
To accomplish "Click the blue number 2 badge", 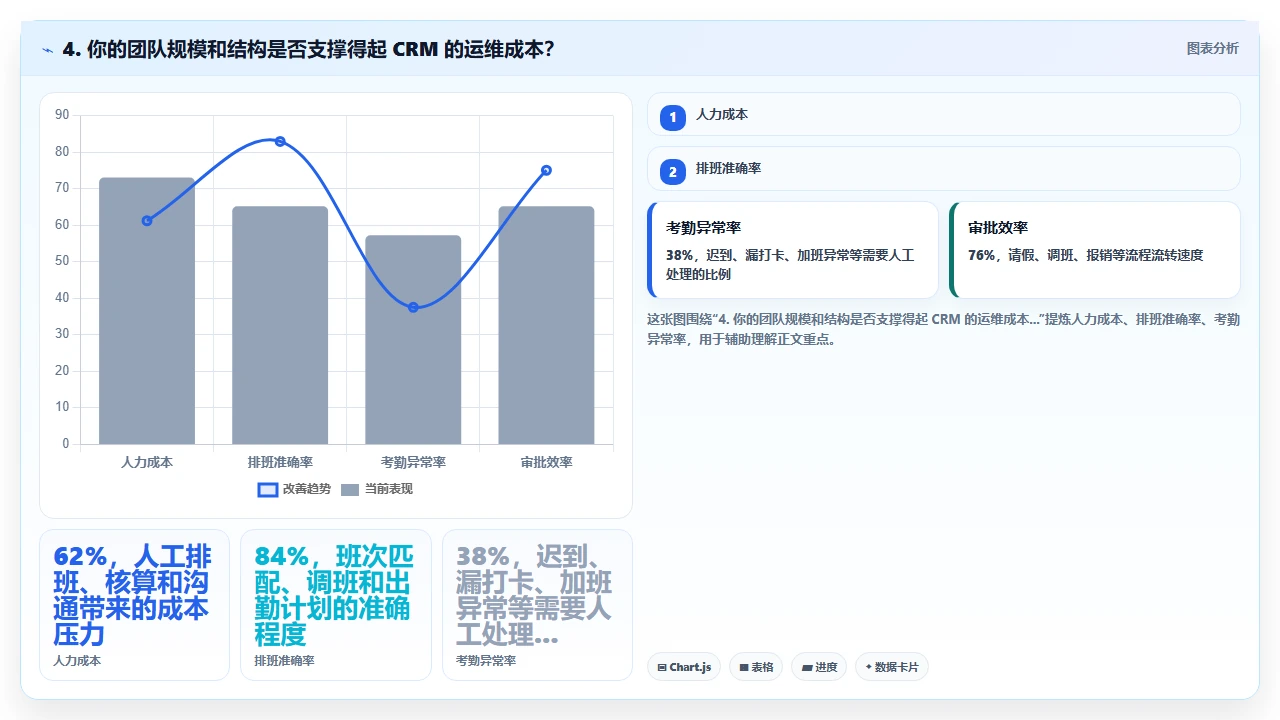I will click(673, 172).
